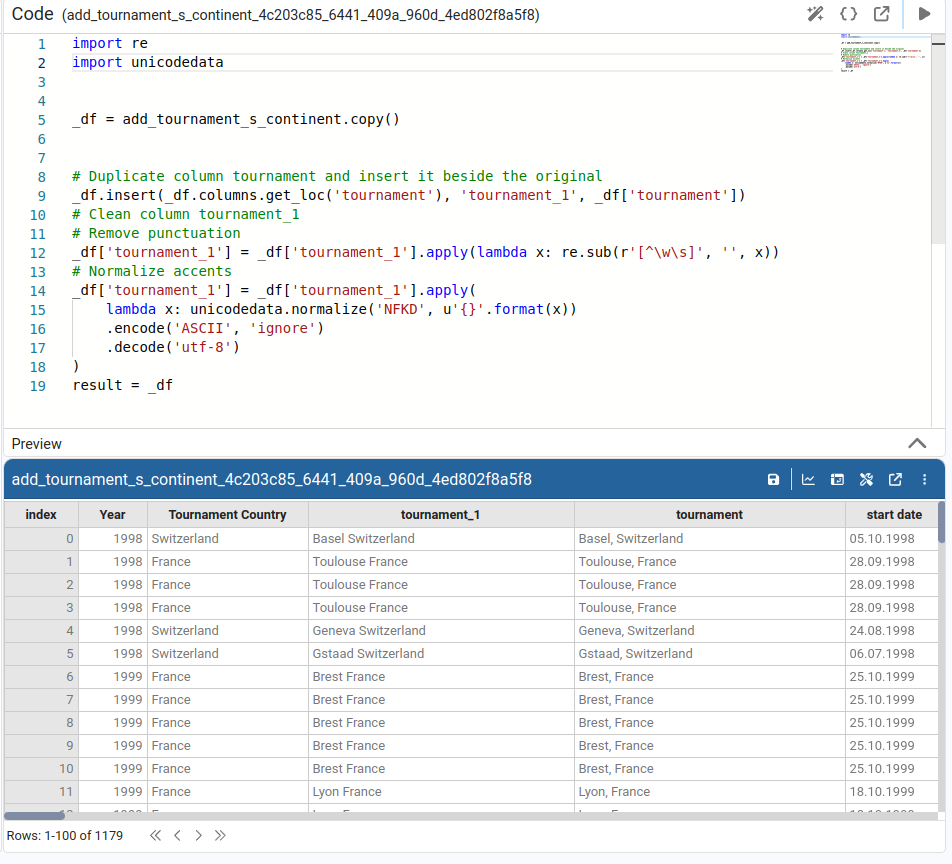This screenshot has height=864, width=952.
Task: Collapse the Preview section chevron
Action: pos(916,443)
